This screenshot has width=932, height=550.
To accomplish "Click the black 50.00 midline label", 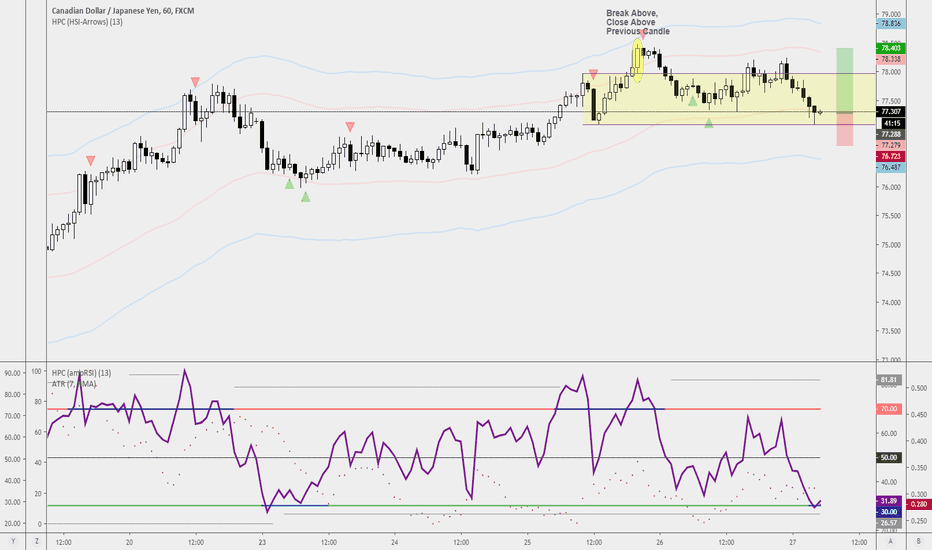I will pyautogui.click(x=889, y=458).
